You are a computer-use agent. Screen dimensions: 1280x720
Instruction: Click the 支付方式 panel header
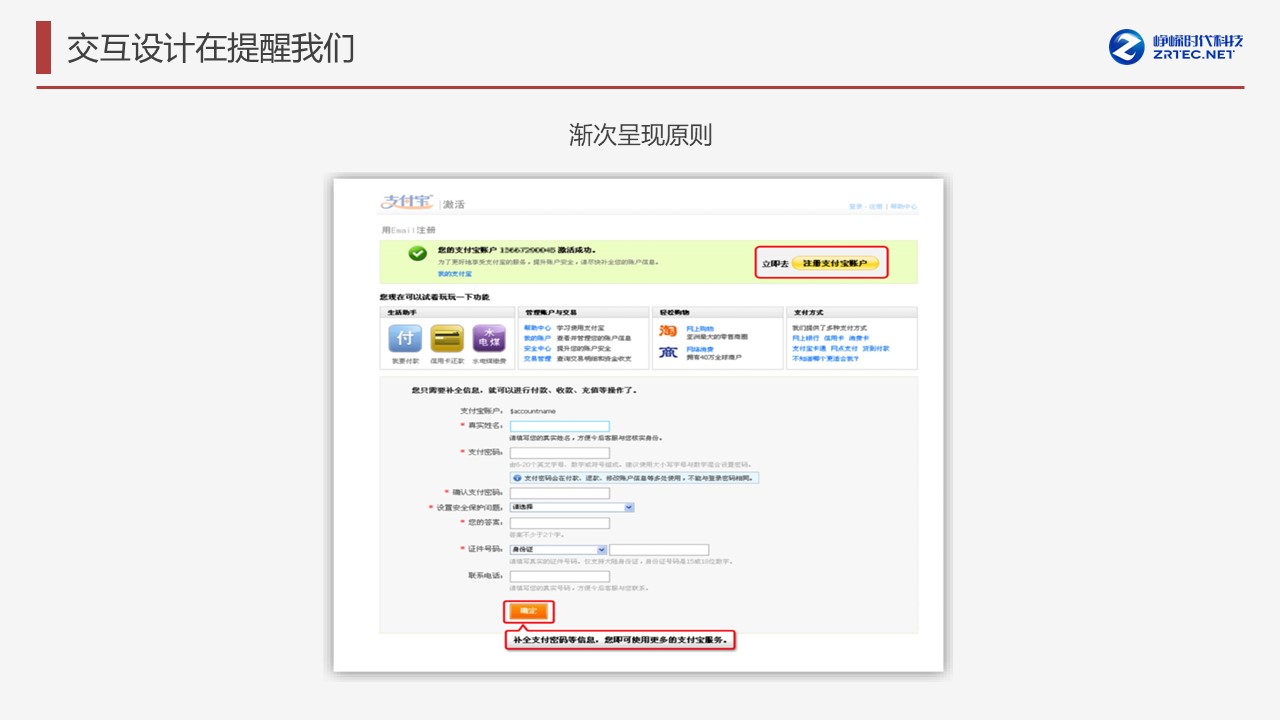pos(852,313)
